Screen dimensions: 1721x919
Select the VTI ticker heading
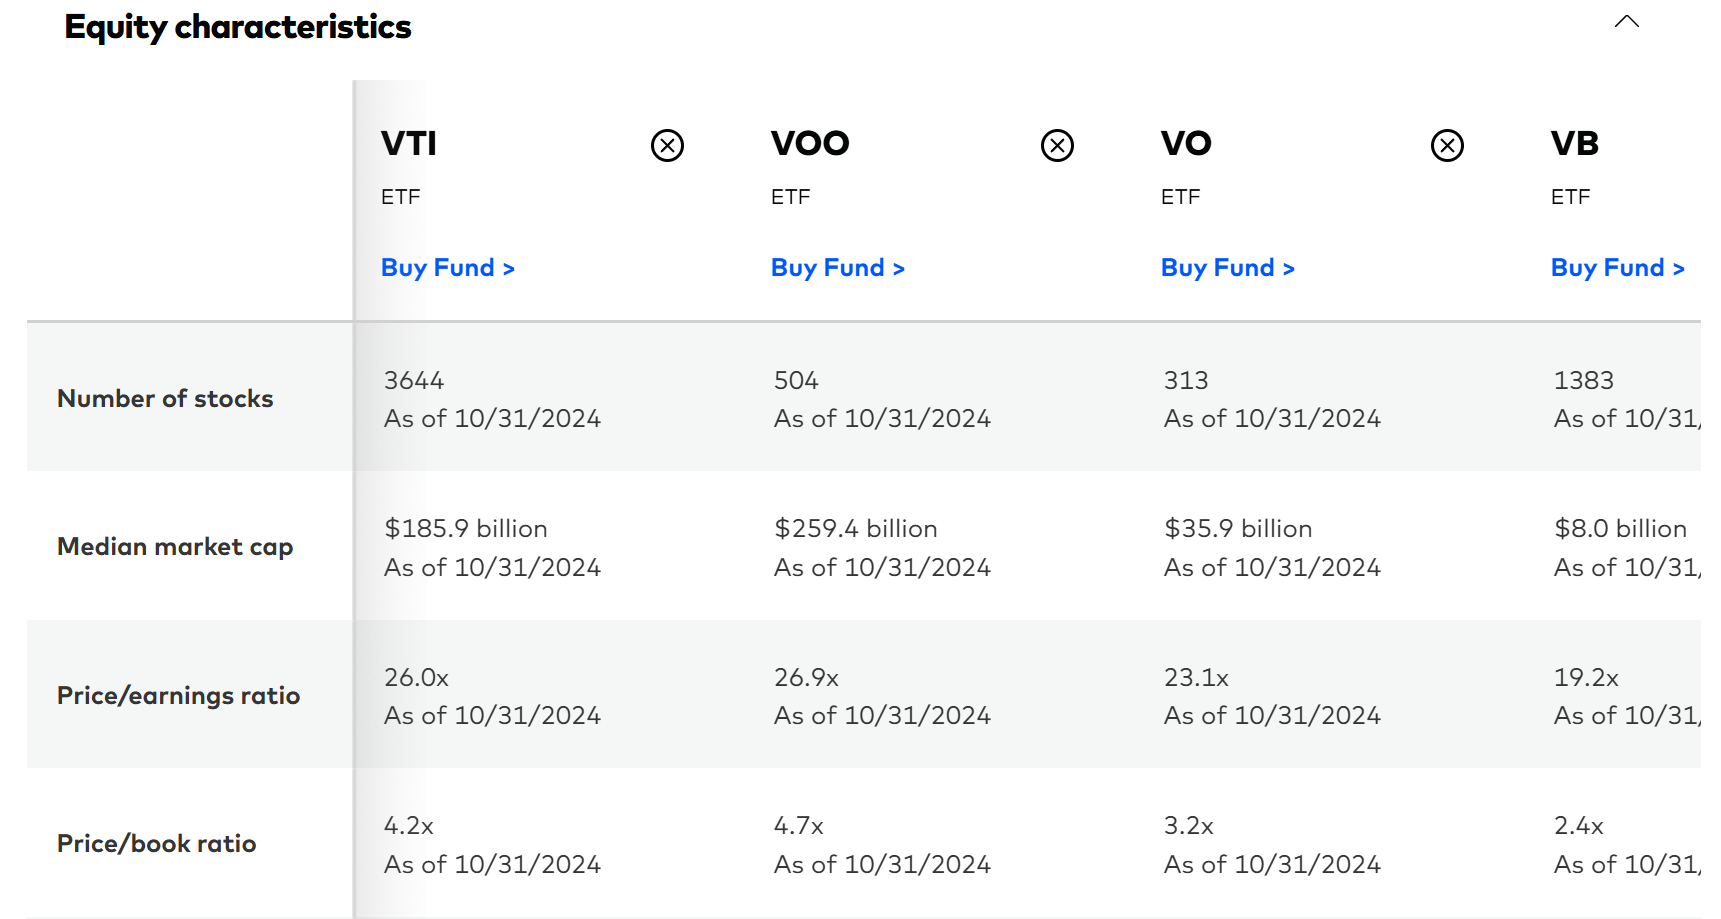408,143
